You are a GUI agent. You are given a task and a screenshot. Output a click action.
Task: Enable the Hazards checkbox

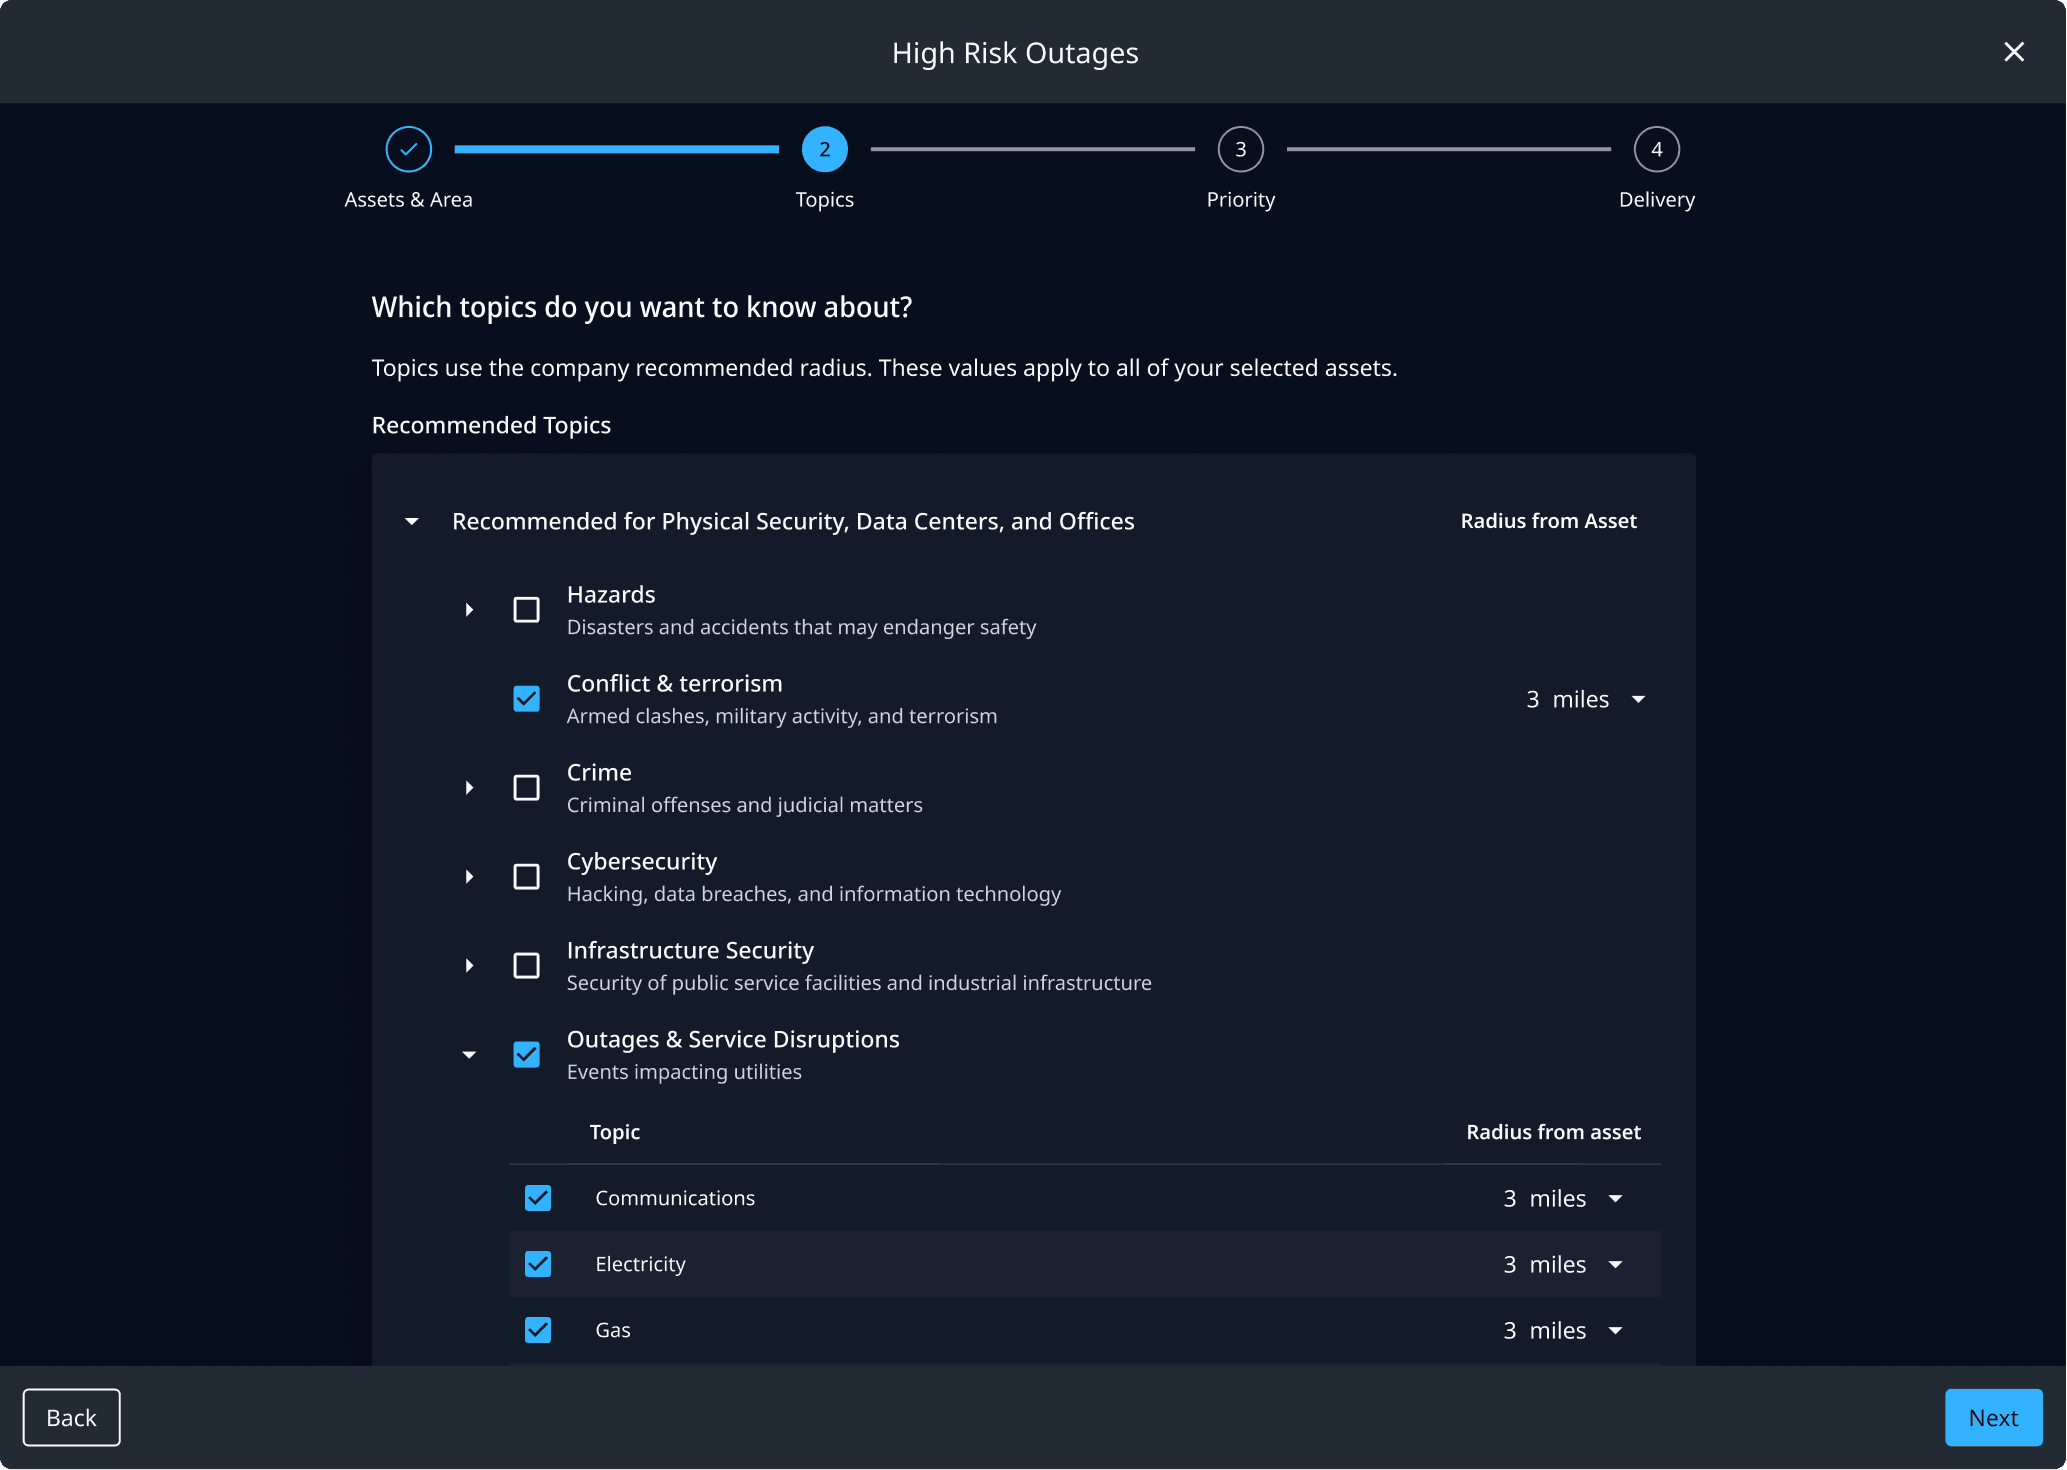[526, 610]
